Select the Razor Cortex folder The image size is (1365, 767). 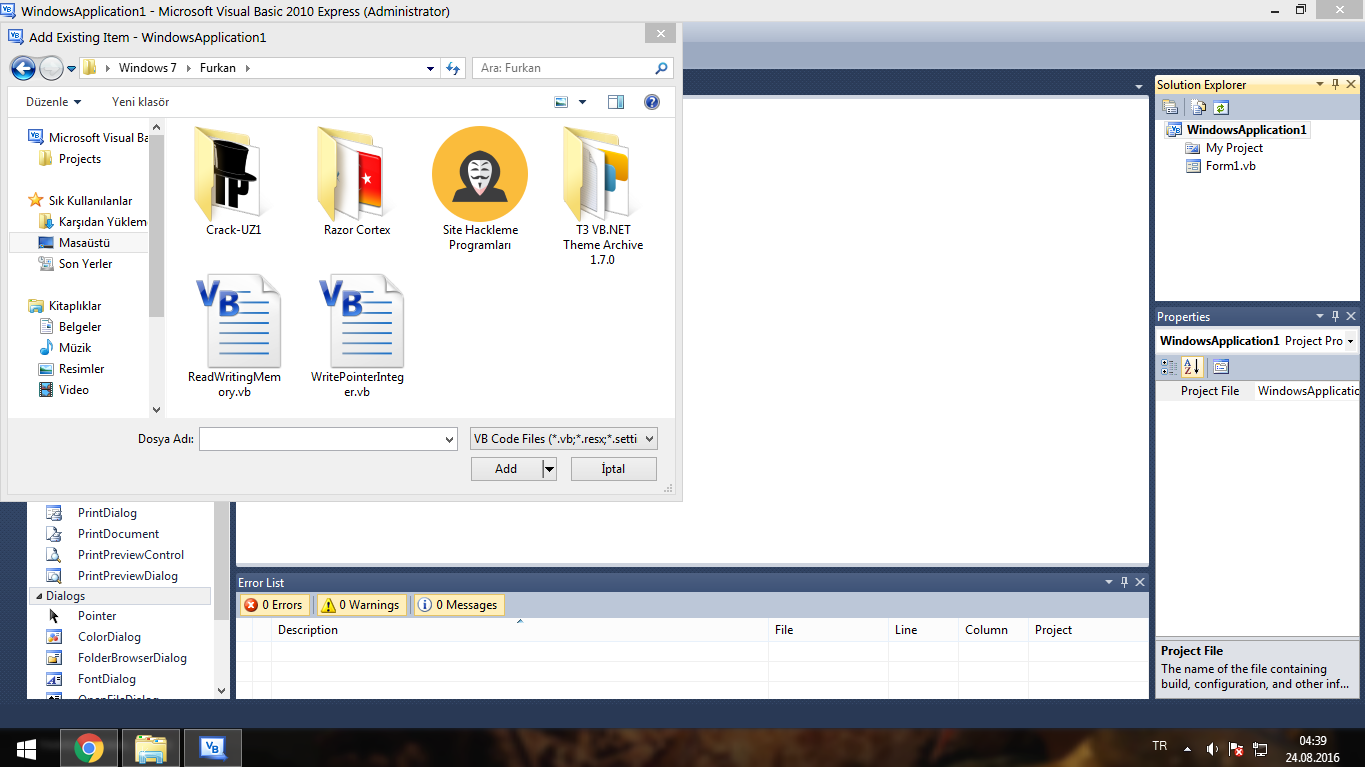pos(357,182)
